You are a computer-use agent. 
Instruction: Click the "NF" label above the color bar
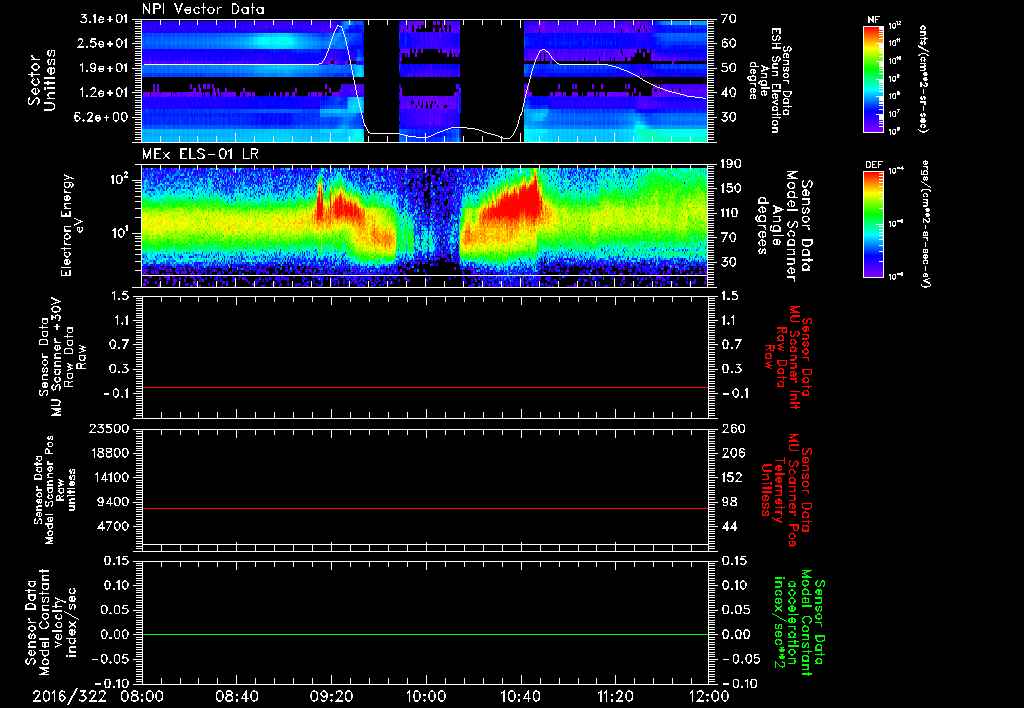tap(873, 20)
